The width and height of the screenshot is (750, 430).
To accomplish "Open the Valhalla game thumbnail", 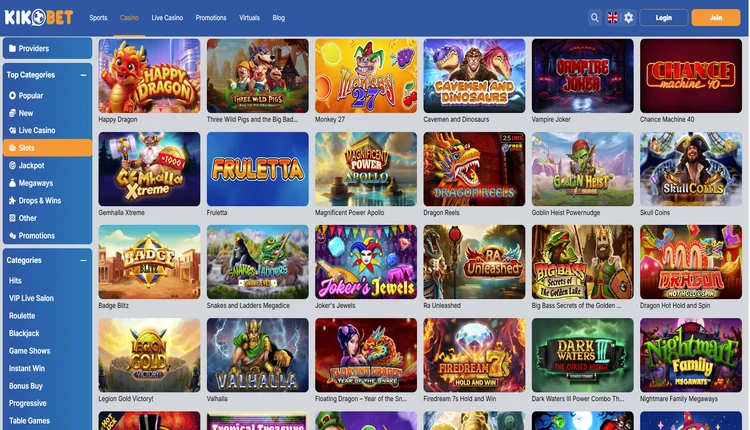I will pyautogui.click(x=257, y=355).
